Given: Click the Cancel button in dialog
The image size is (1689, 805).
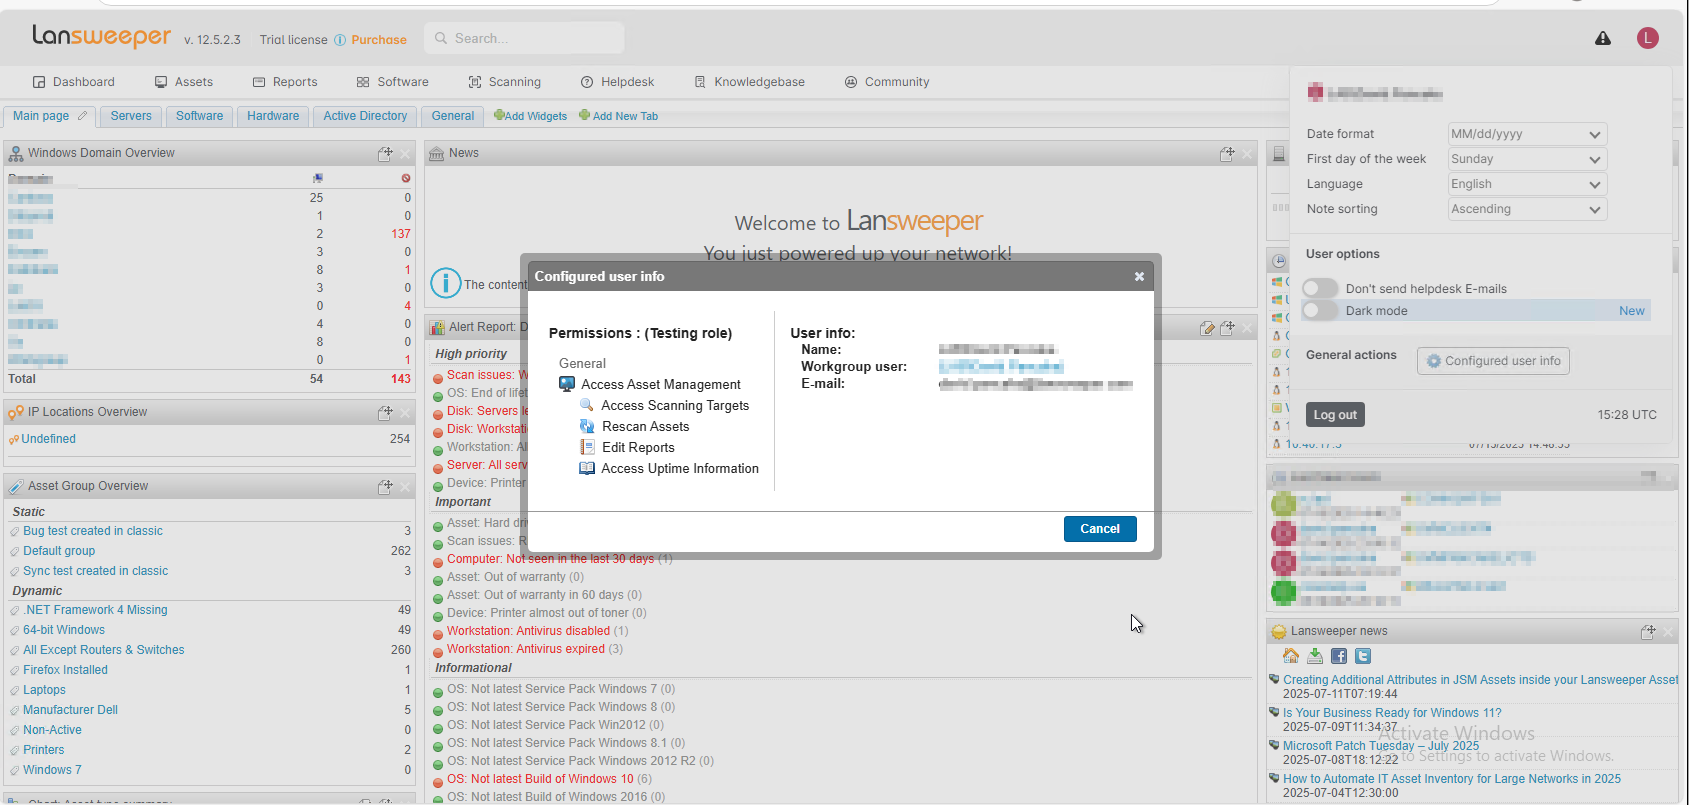Looking at the screenshot, I should [1100, 529].
